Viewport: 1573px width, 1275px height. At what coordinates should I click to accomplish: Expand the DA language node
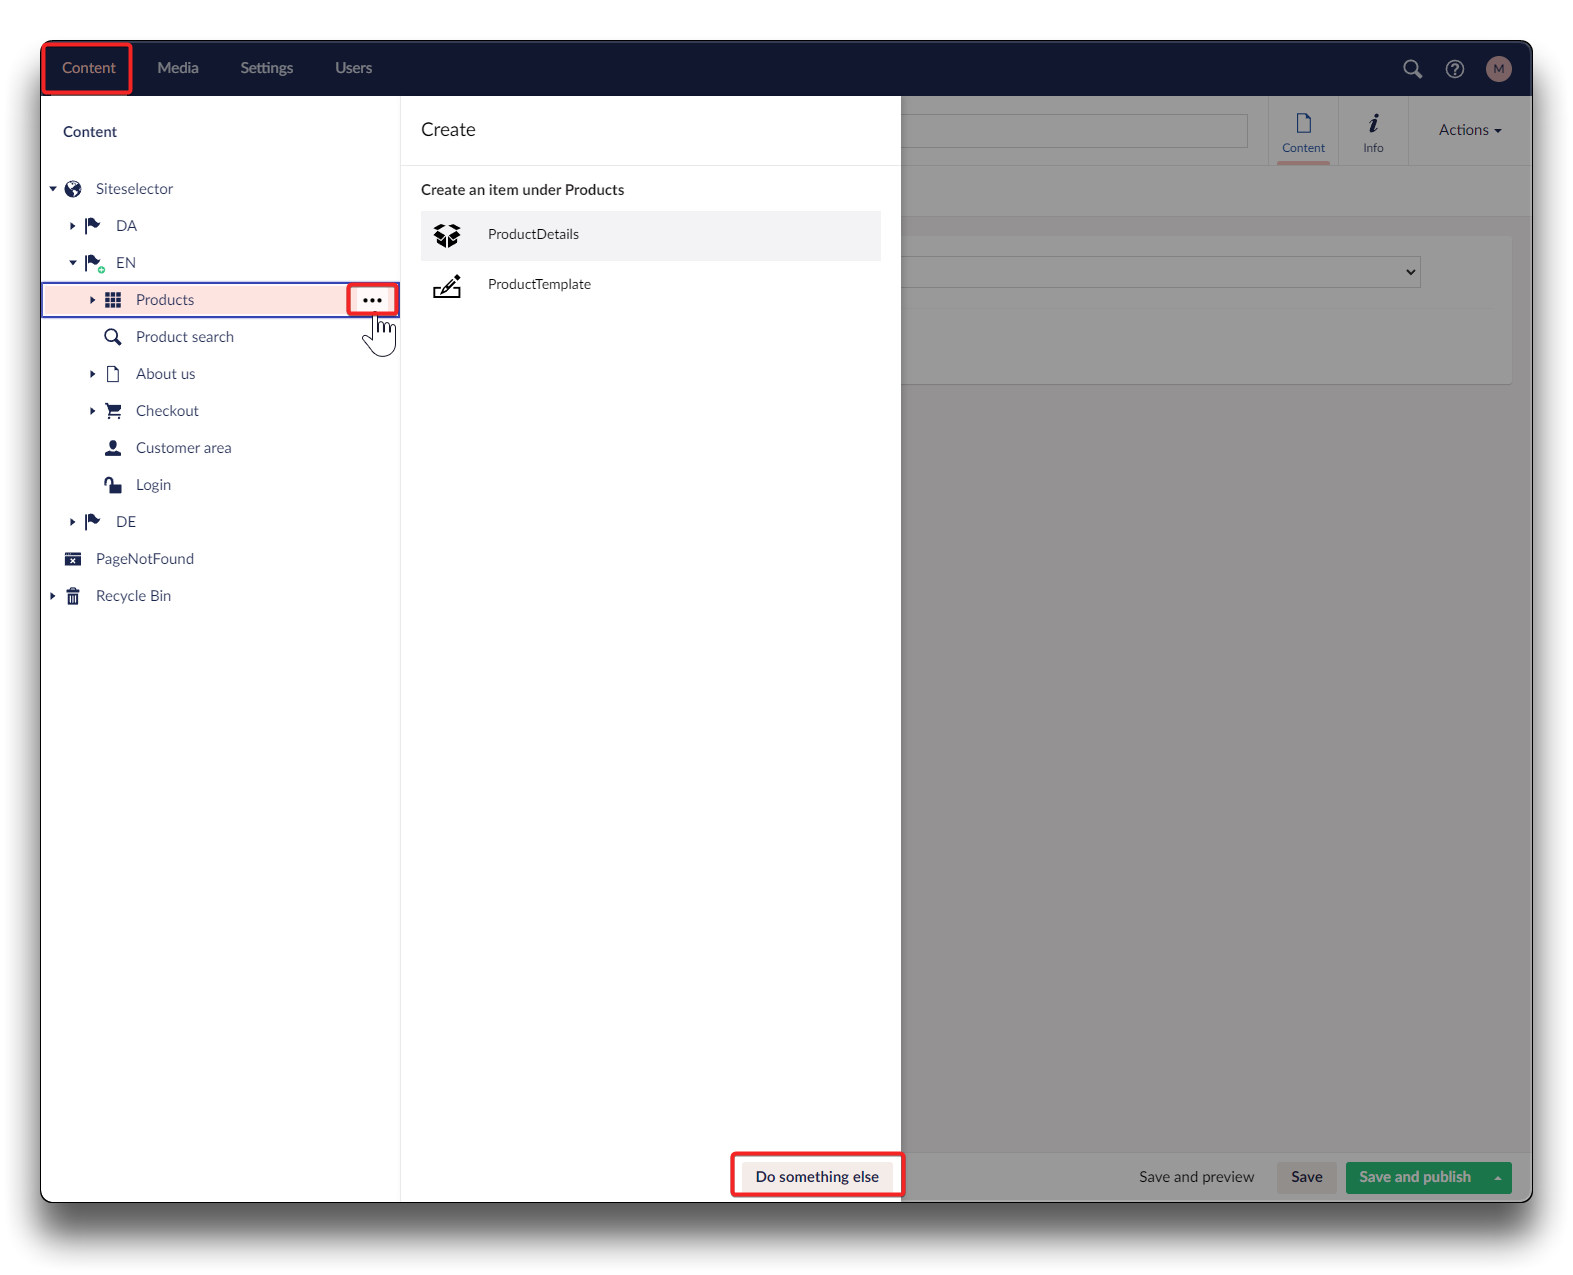tap(72, 226)
